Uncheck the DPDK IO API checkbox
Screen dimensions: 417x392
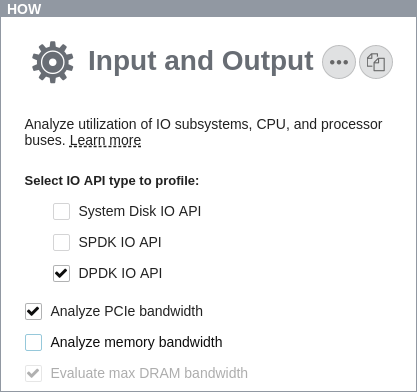61,273
